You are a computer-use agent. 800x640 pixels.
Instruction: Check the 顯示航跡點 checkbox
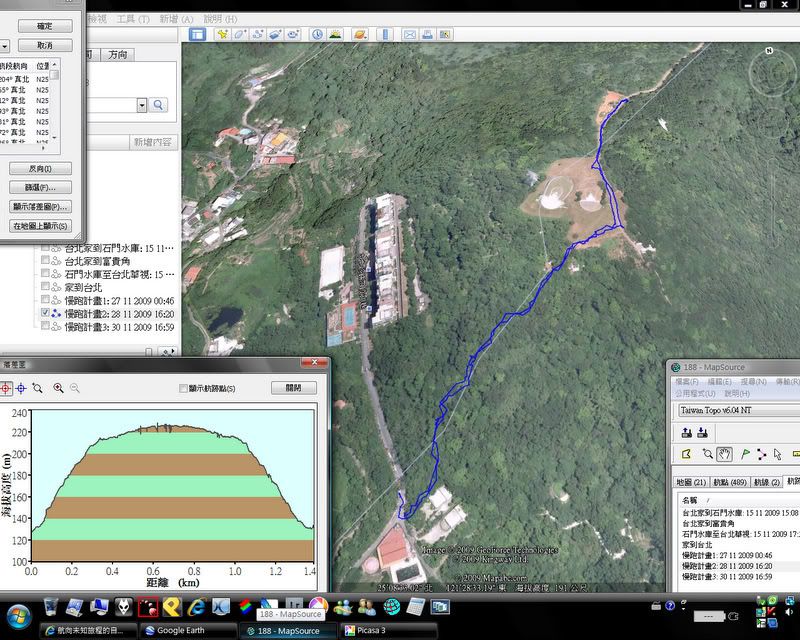(x=182, y=388)
